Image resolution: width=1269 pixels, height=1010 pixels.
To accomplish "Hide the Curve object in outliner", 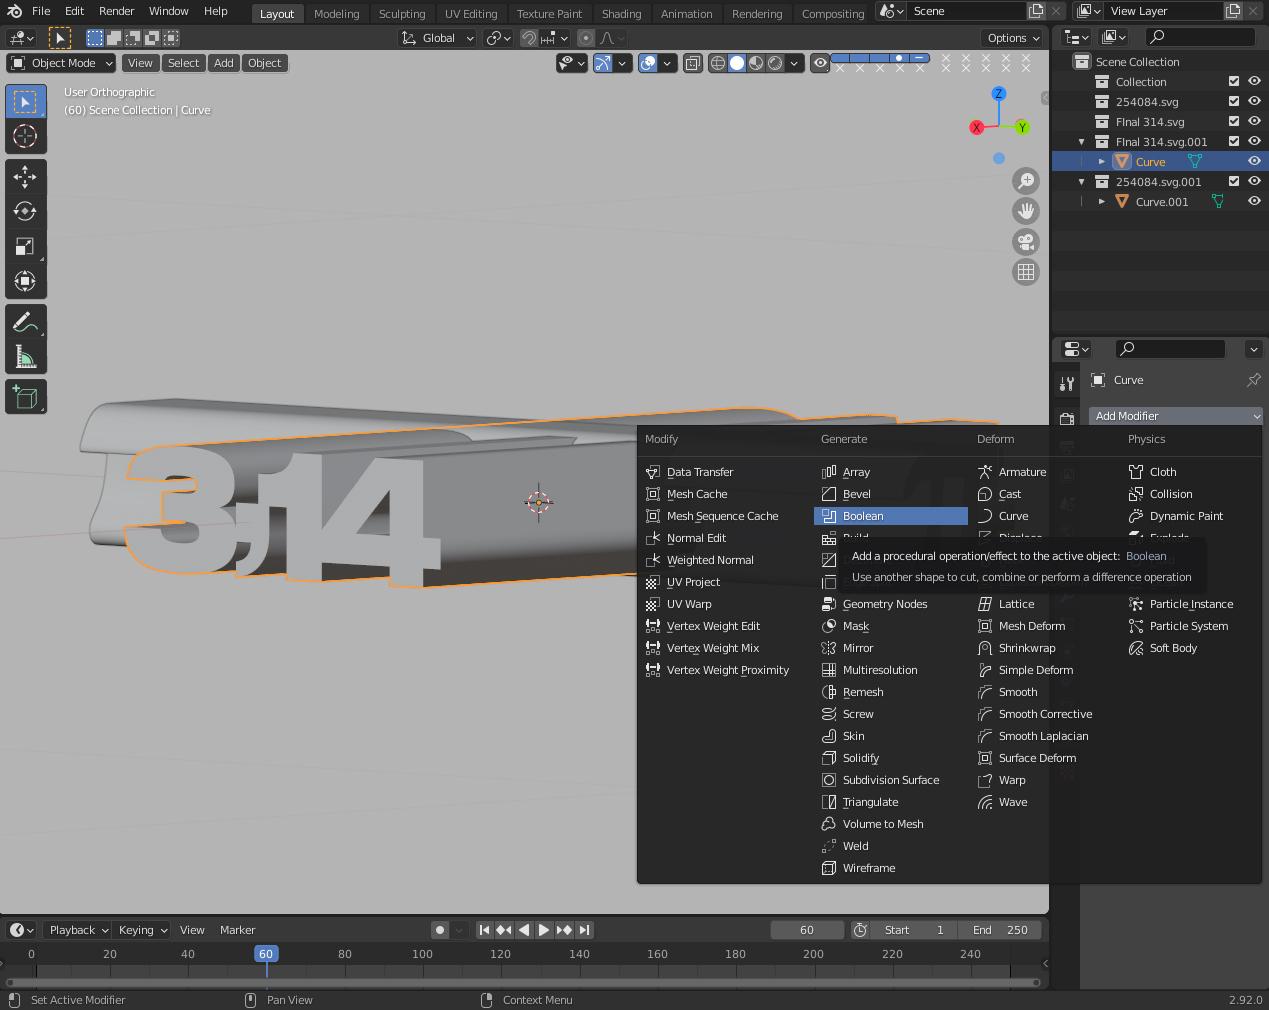I will pos(1254,161).
